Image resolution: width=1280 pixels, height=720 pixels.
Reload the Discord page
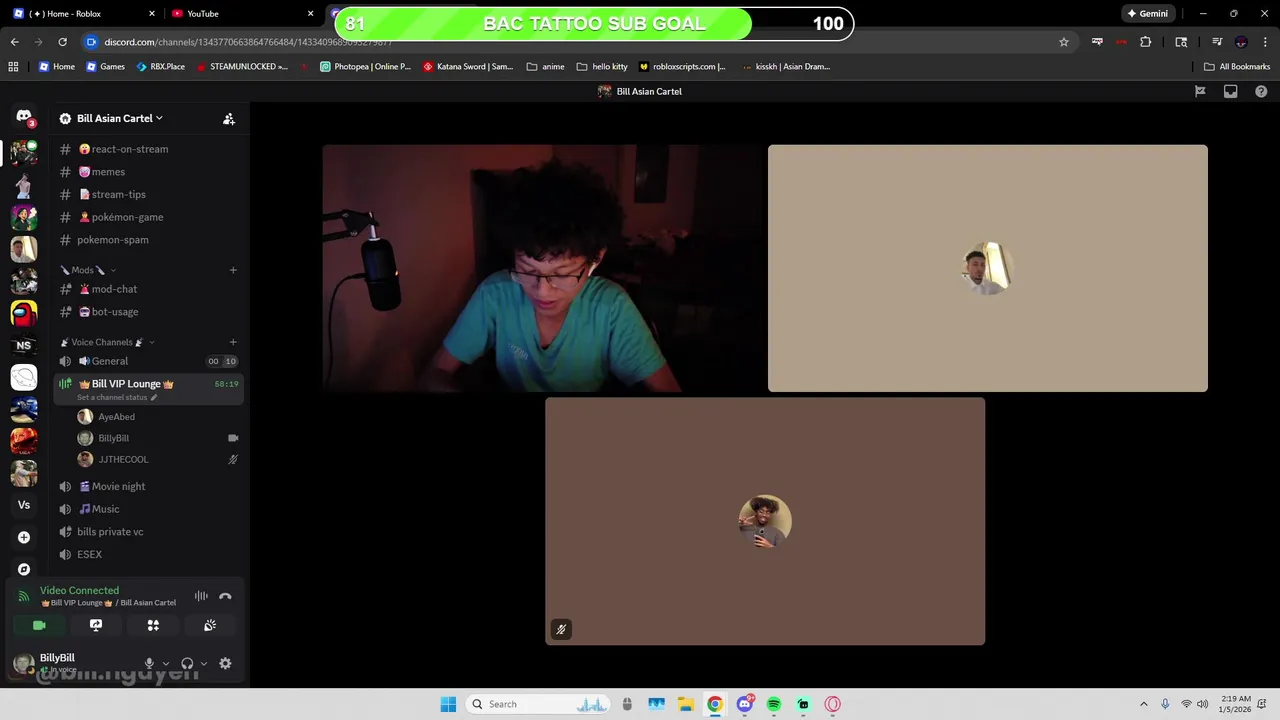pyautogui.click(x=62, y=42)
